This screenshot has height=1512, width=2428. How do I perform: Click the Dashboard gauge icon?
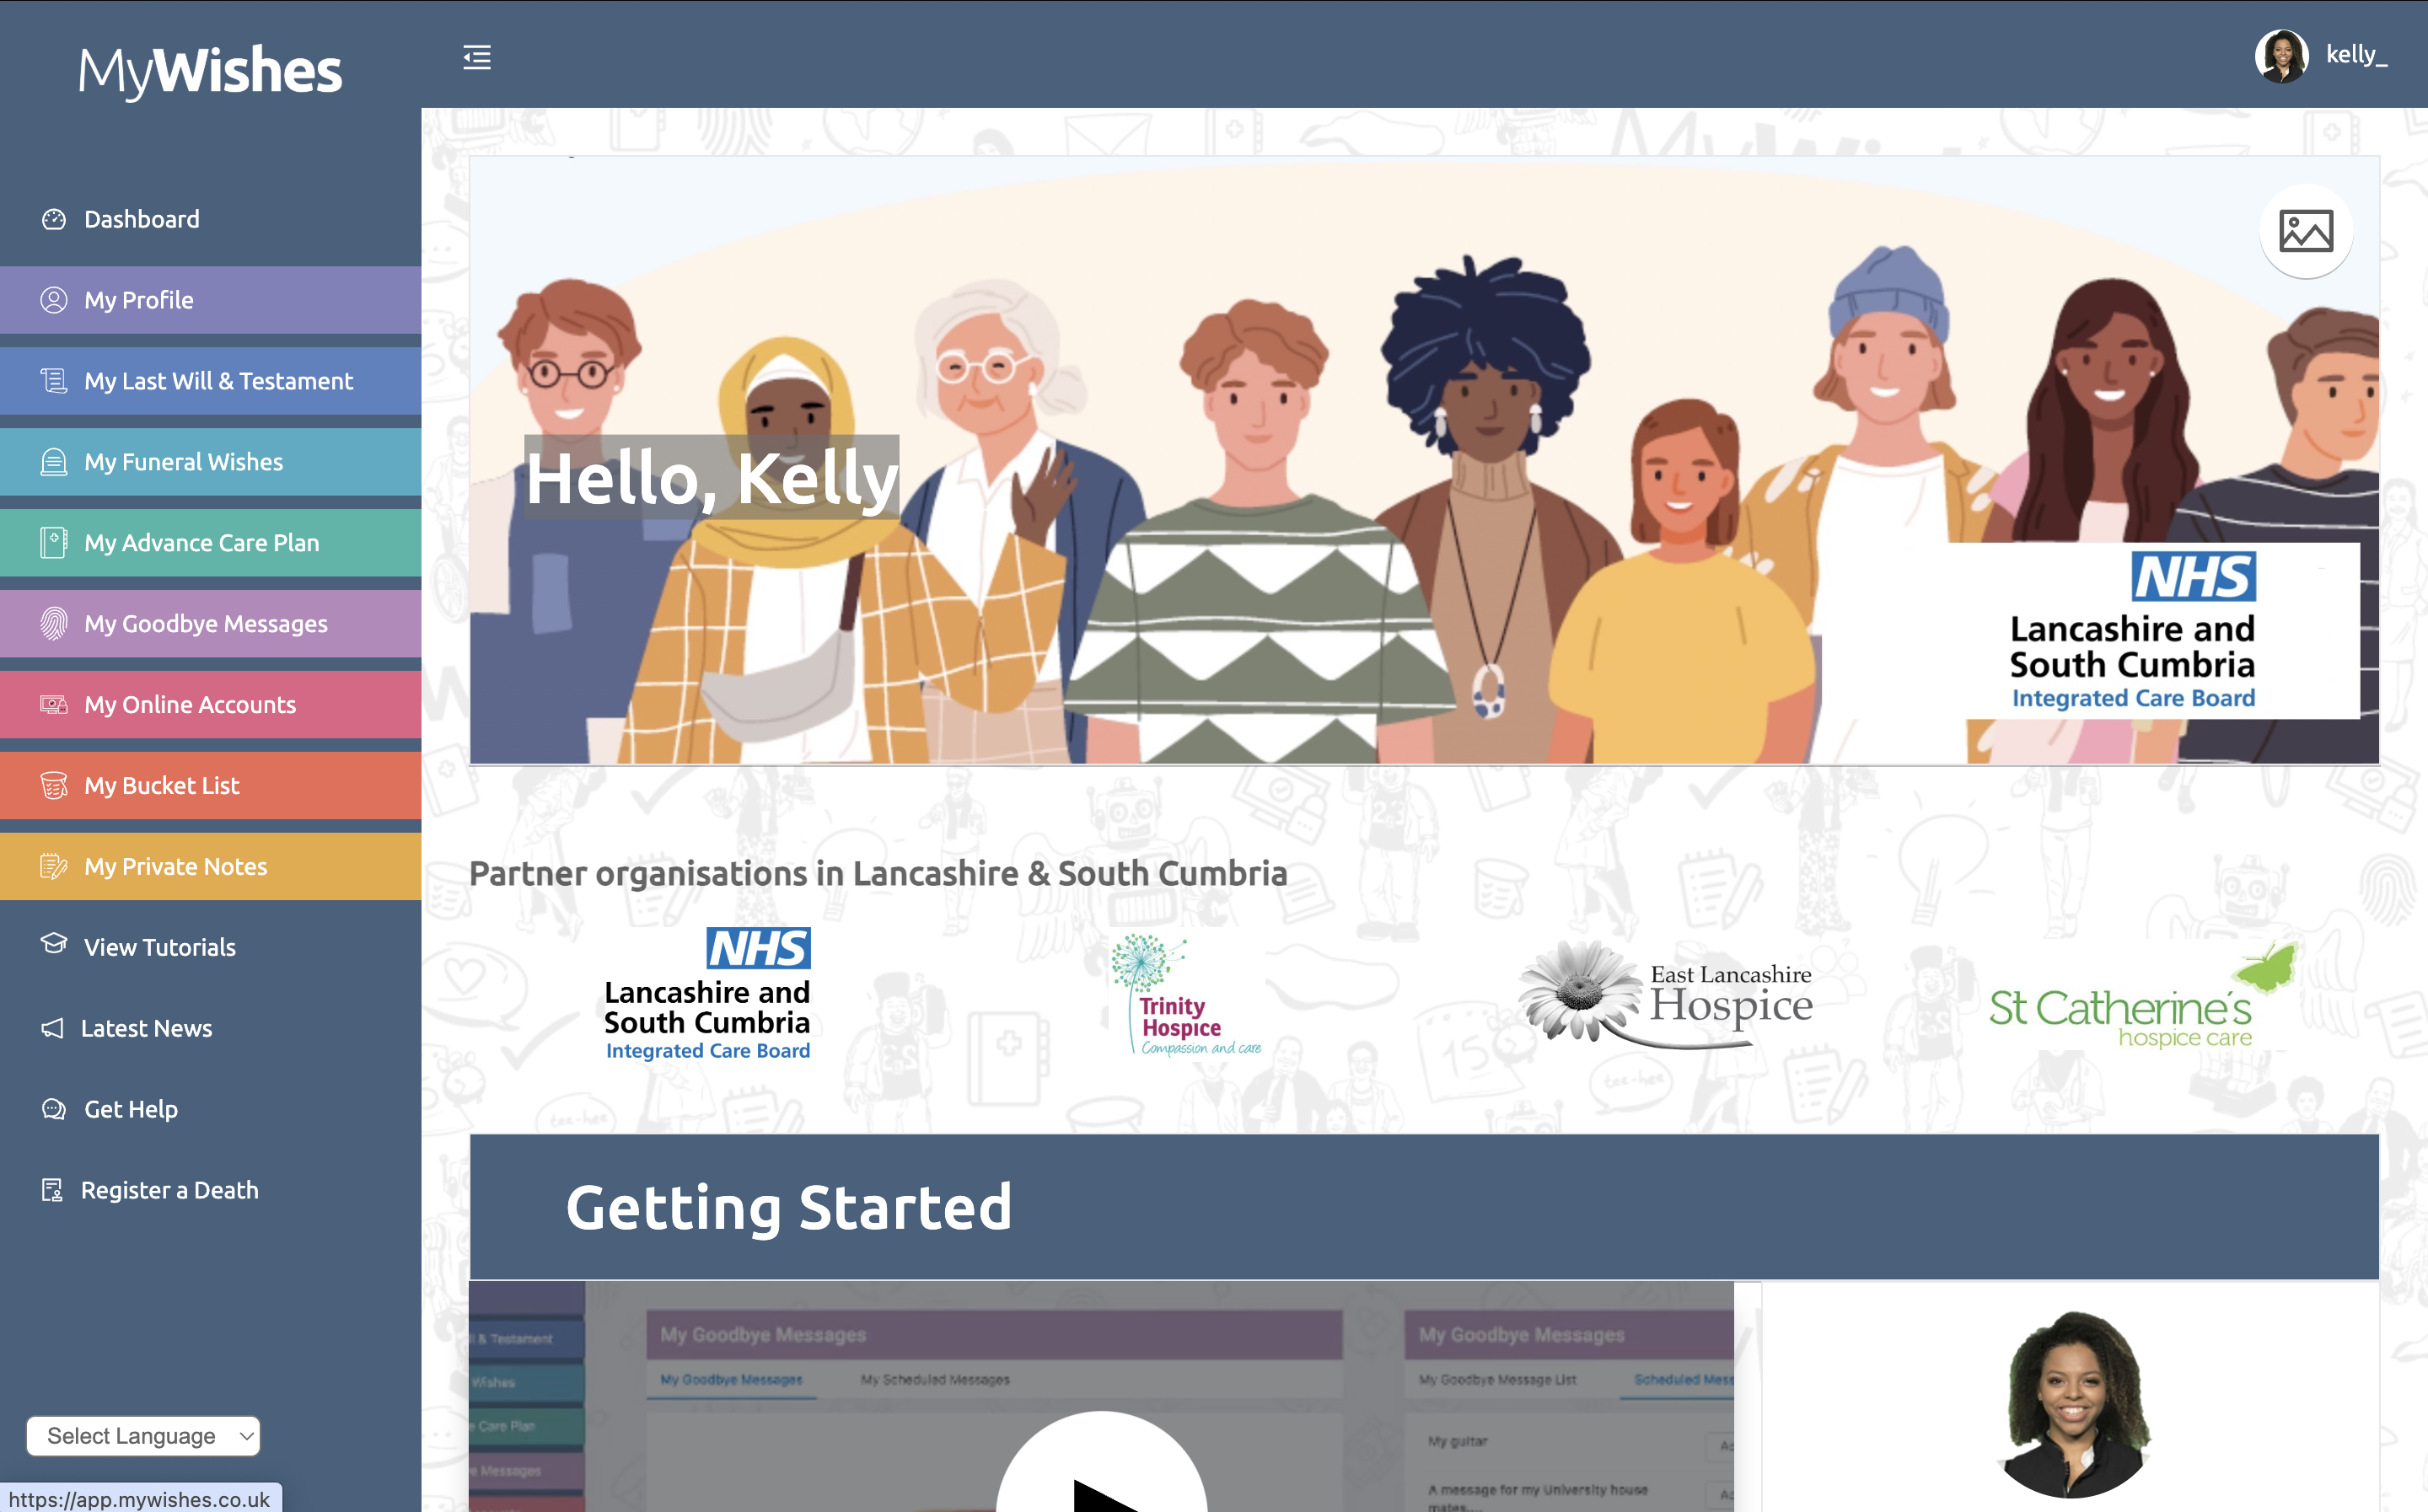[x=54, y=219]
